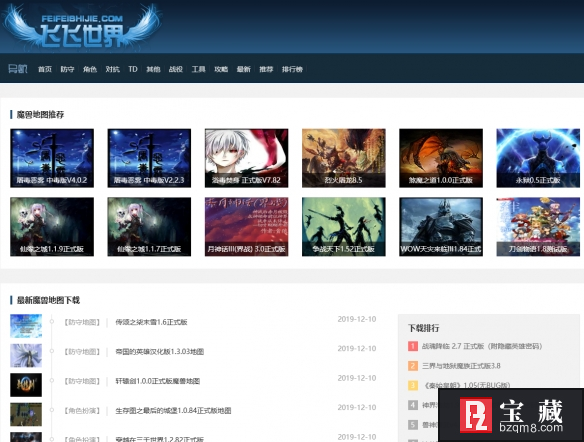Click the yellow rank 3 badge
Screen dimensions: 584x442
coord(413,385)
